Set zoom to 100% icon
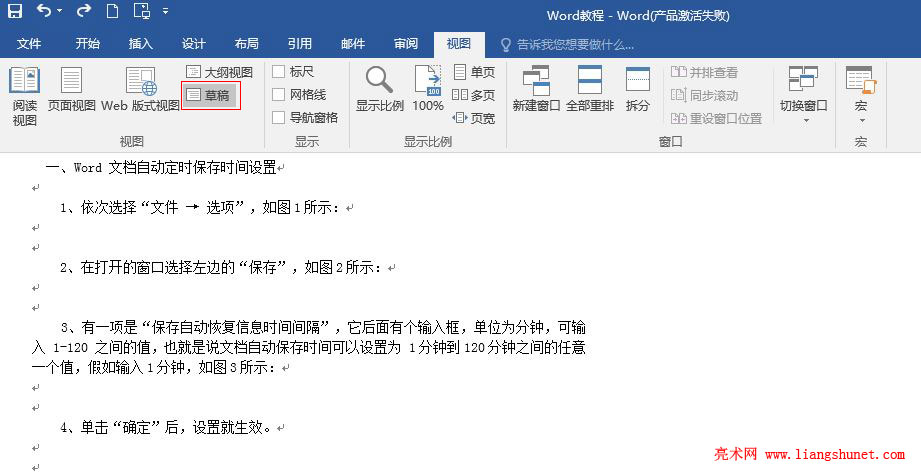Viewport: 921px width, 472px height. coord(428,89)
